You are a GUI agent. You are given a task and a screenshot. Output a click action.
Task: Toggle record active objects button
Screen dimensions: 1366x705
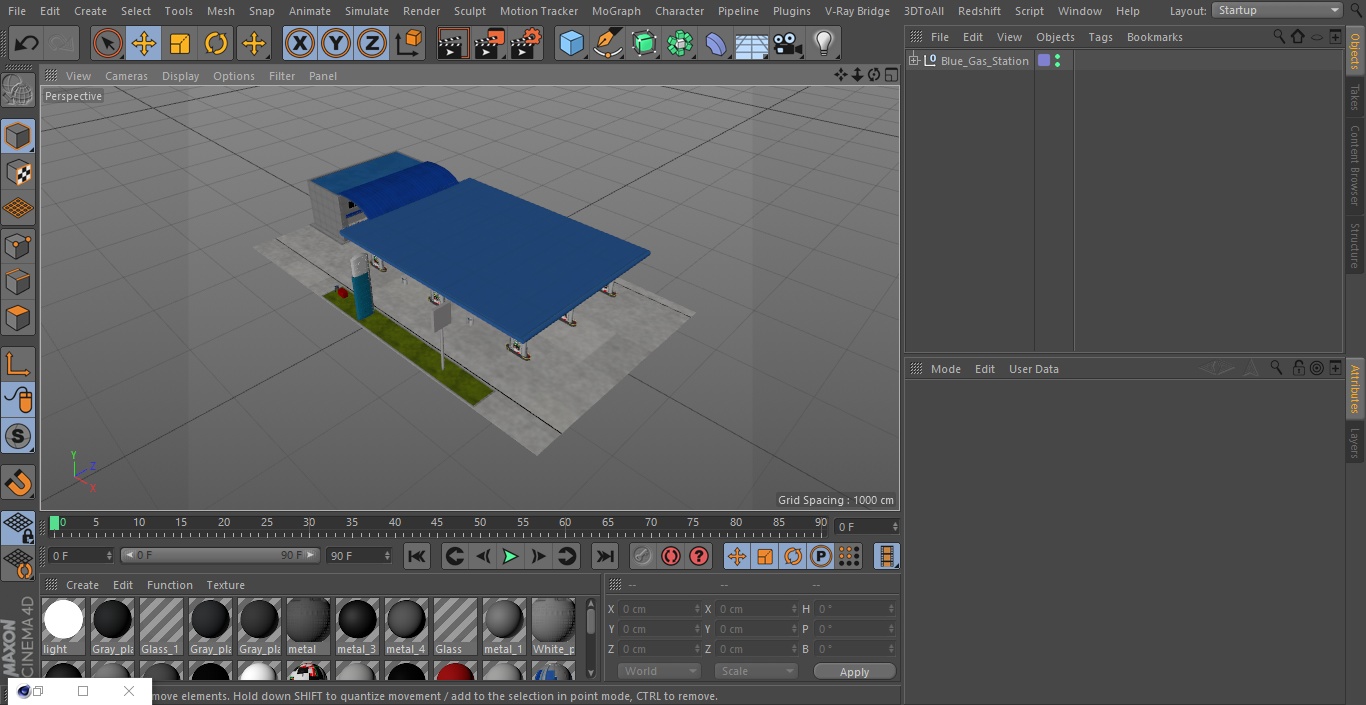click(643, 556)
